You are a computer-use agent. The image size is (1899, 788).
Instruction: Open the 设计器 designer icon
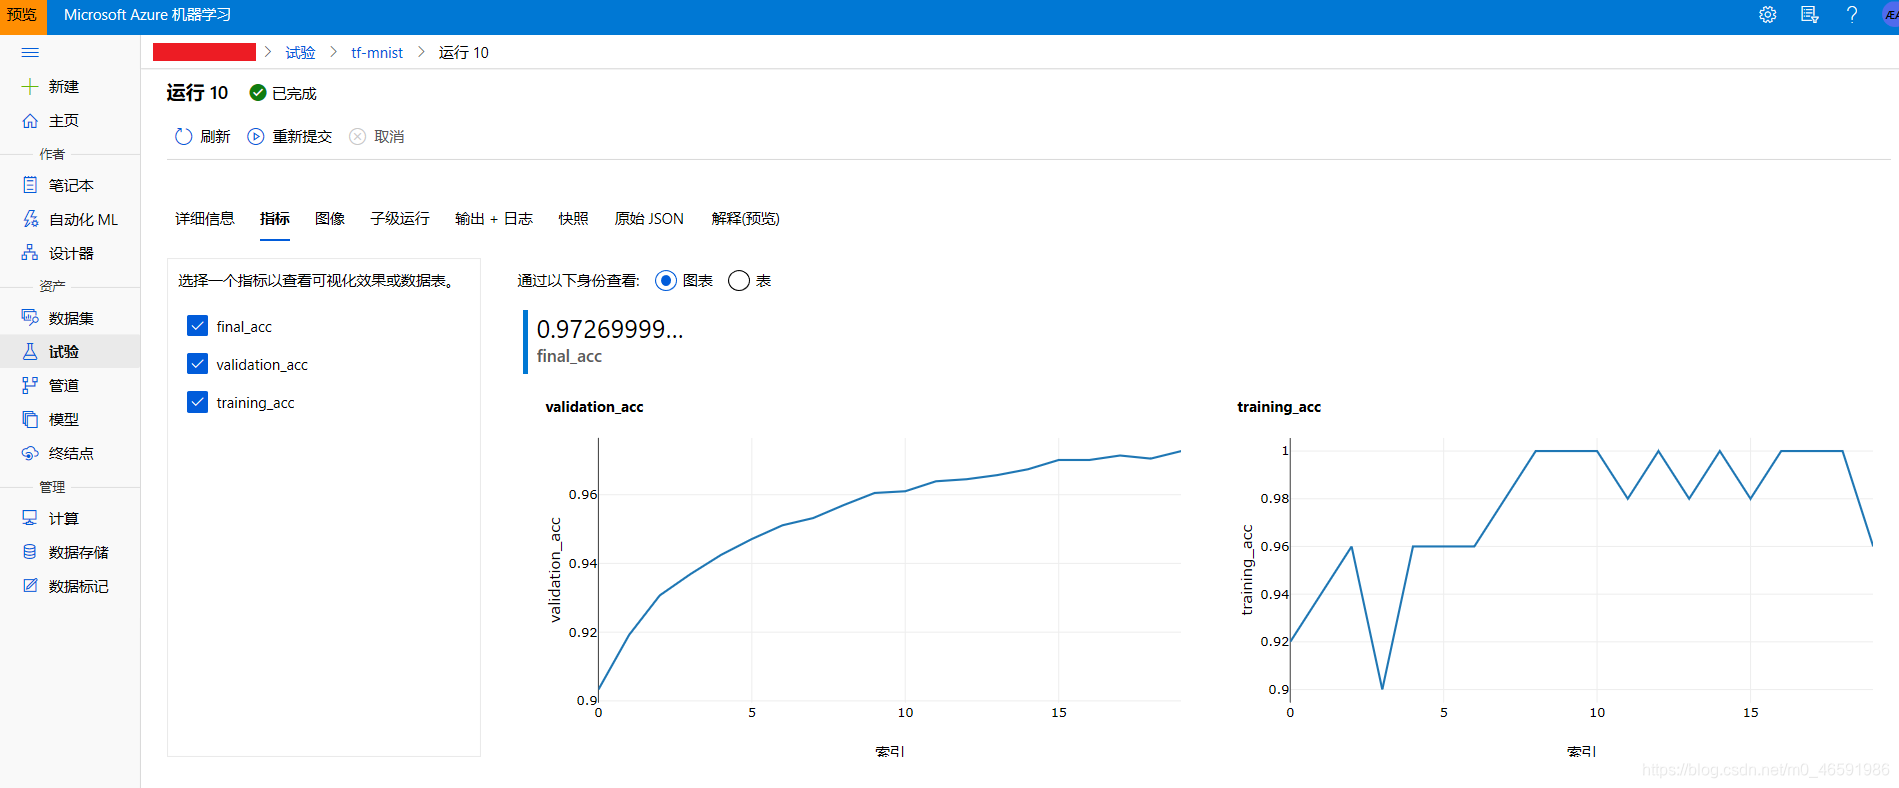pos(30,253)
